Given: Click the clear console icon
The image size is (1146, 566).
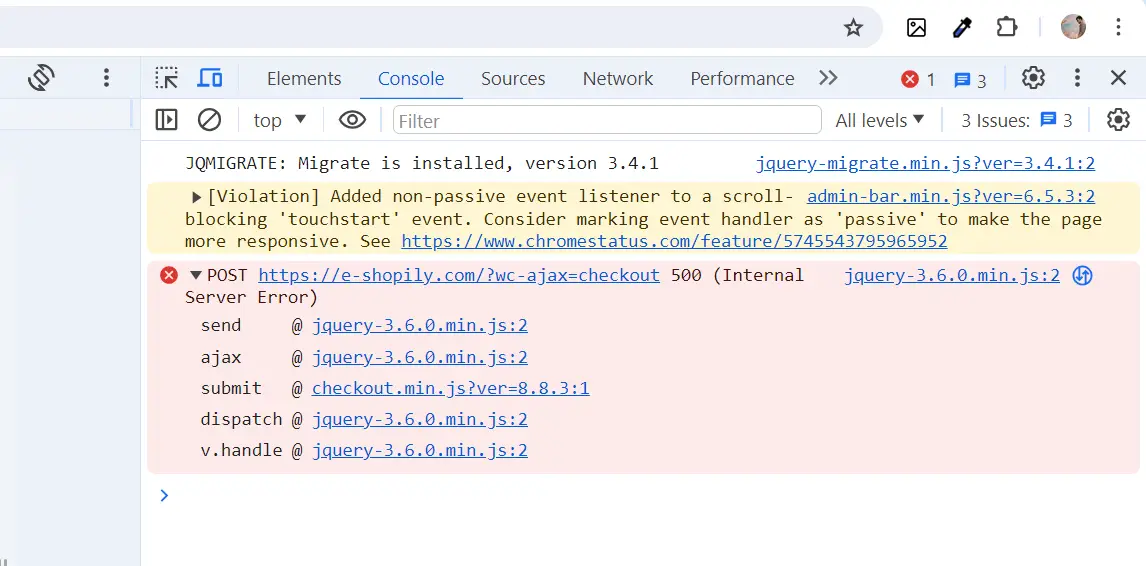Looking at the screenshot, I should pos(209,120).
